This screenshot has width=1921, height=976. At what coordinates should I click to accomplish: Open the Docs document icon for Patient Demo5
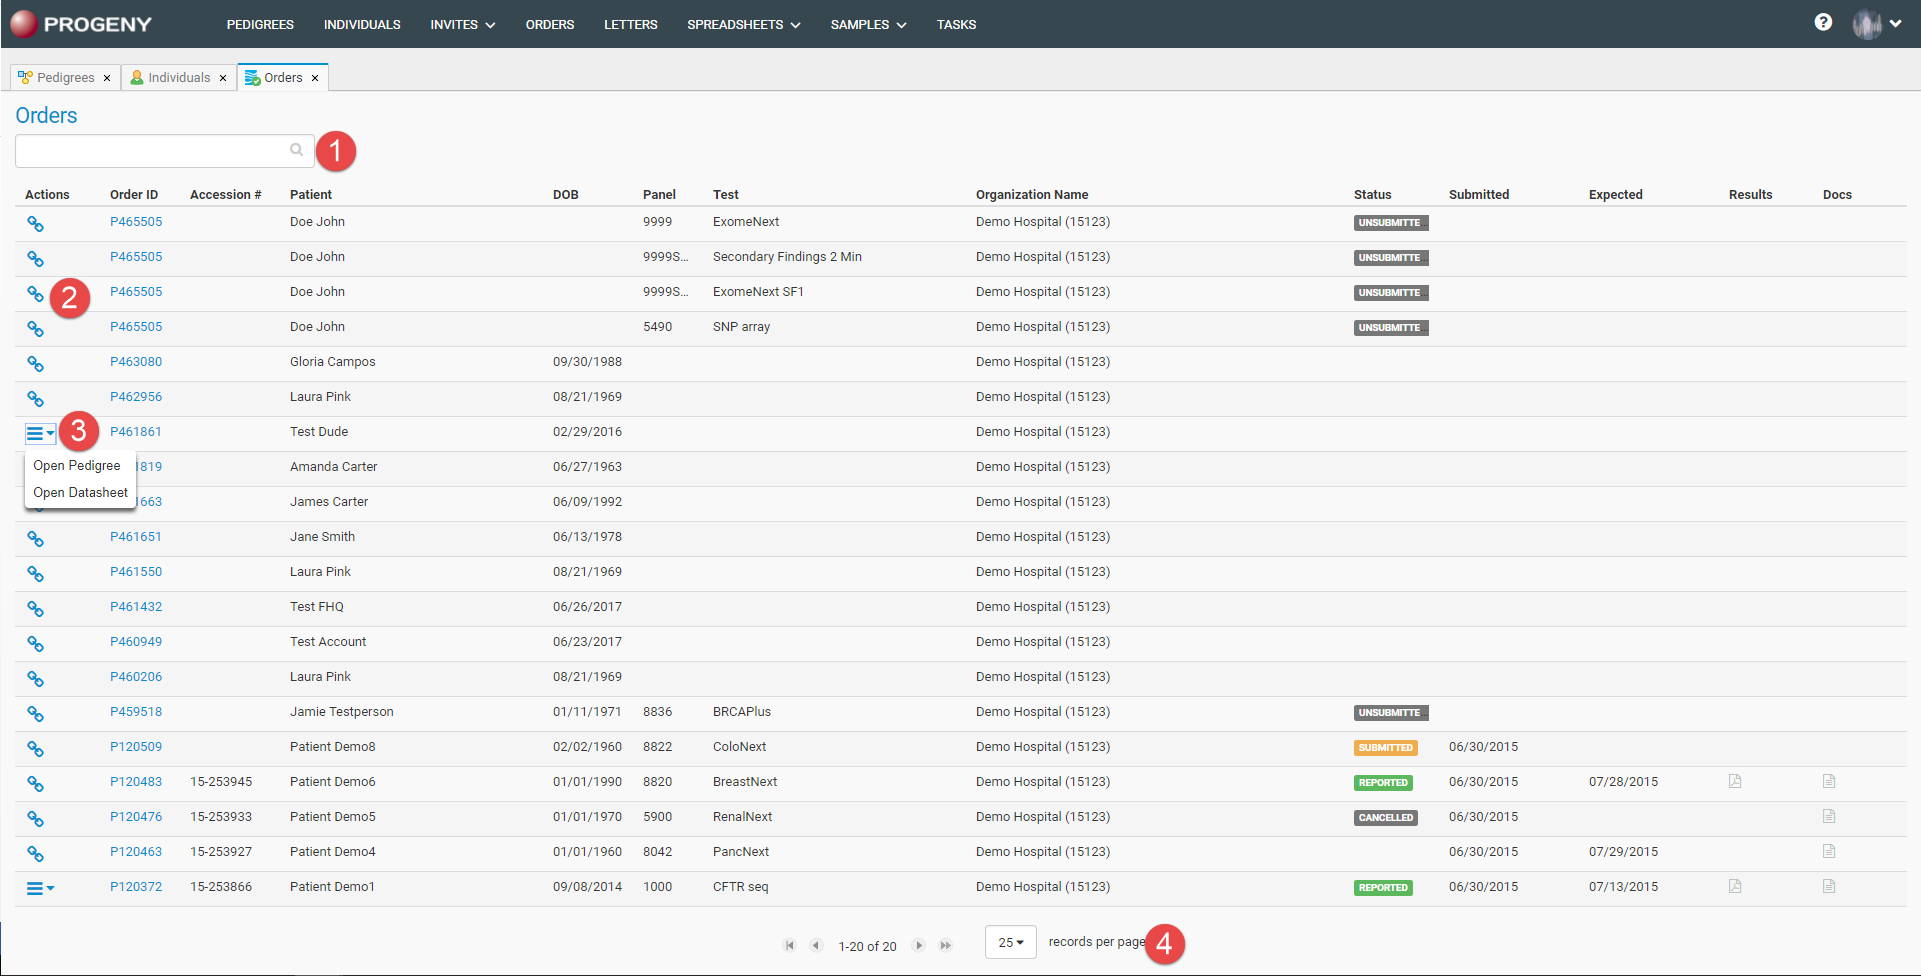pos(1830,817)
